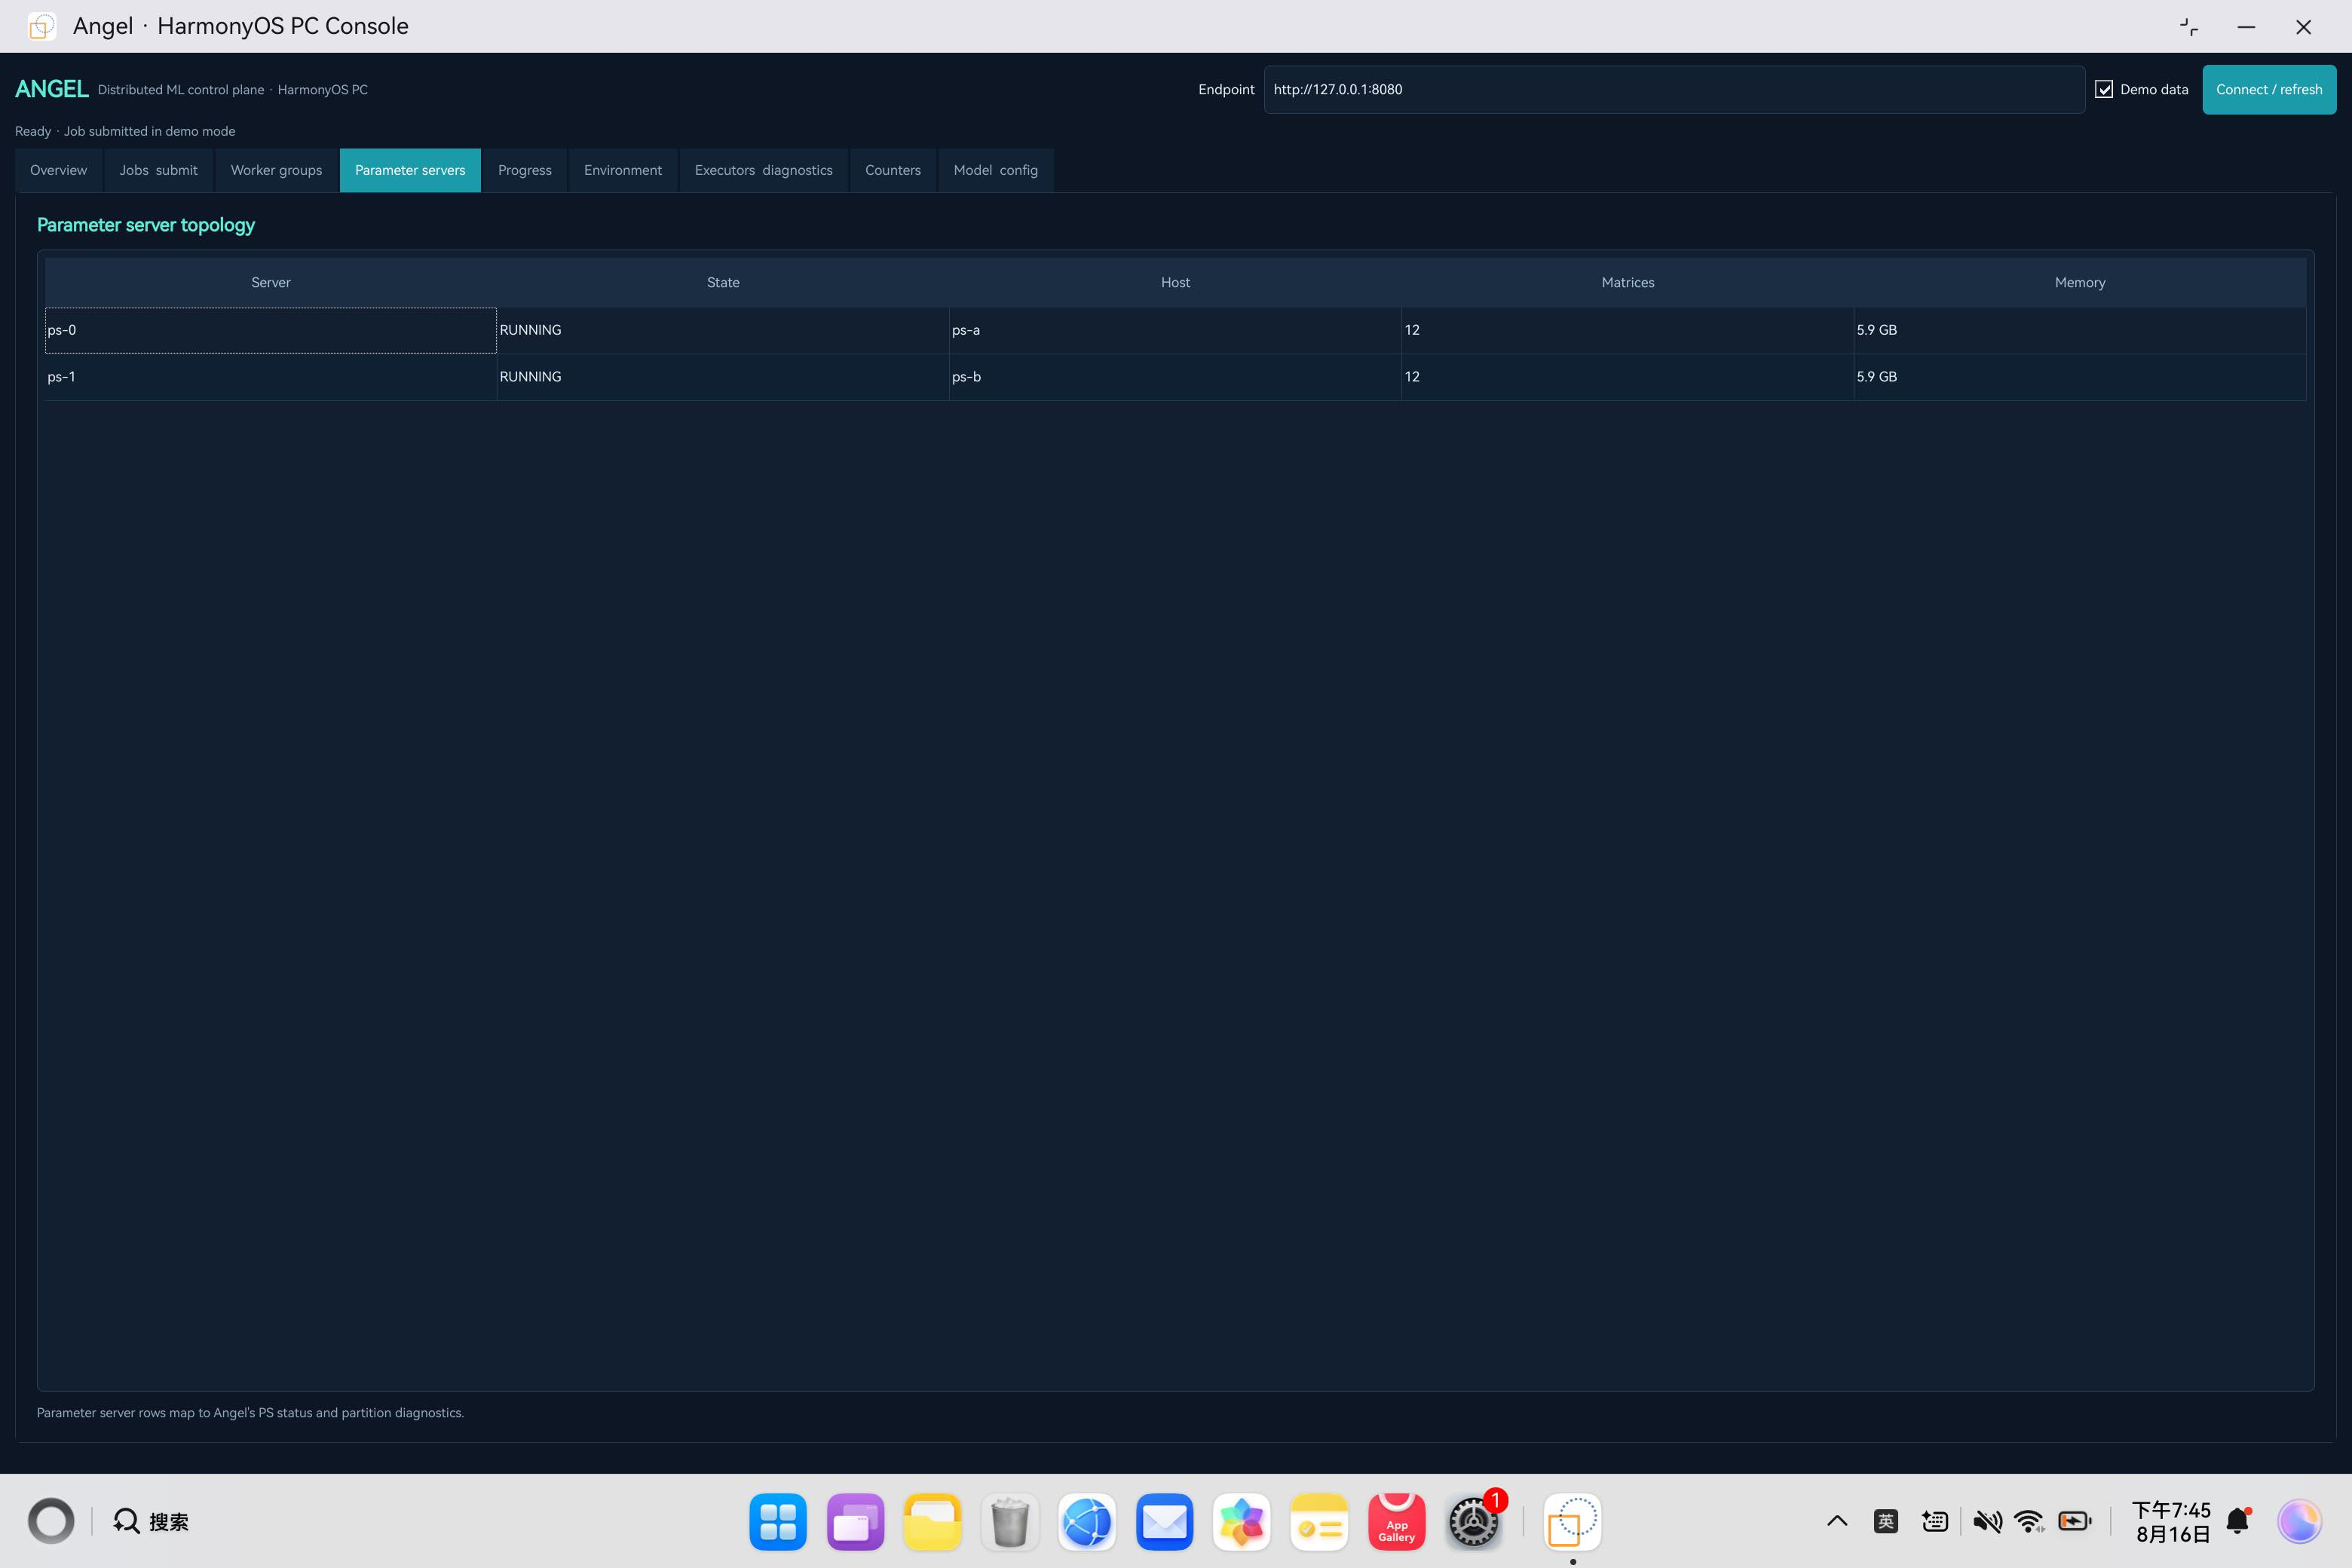Open Settings gear with notification badge
The image size is (2352, 1568).
[x=1473, y=1521]
